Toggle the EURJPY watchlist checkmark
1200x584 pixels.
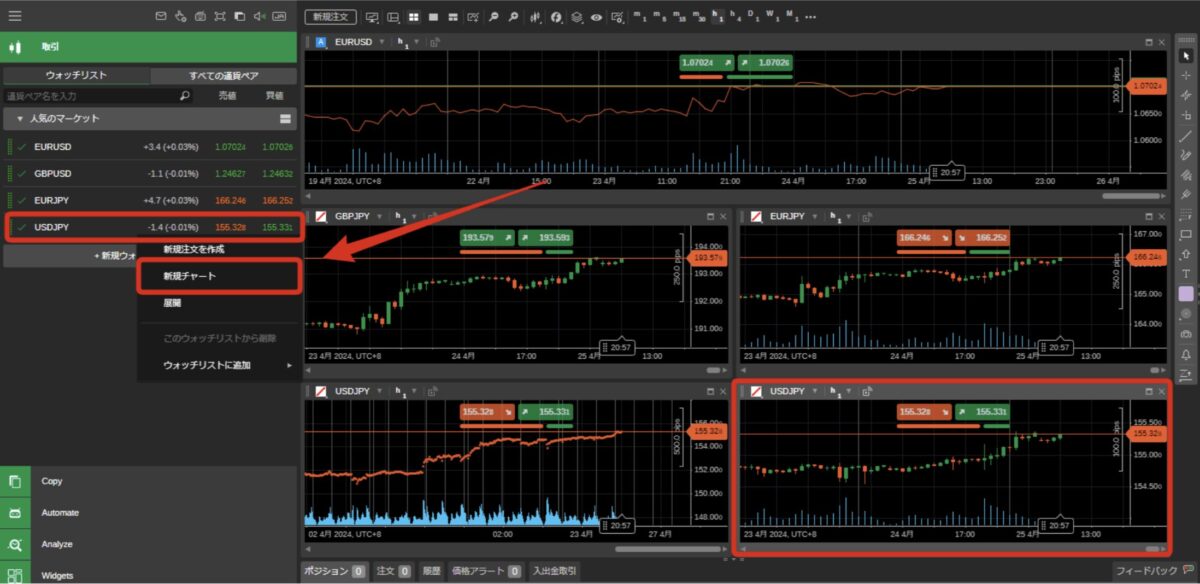pos(22,200)
